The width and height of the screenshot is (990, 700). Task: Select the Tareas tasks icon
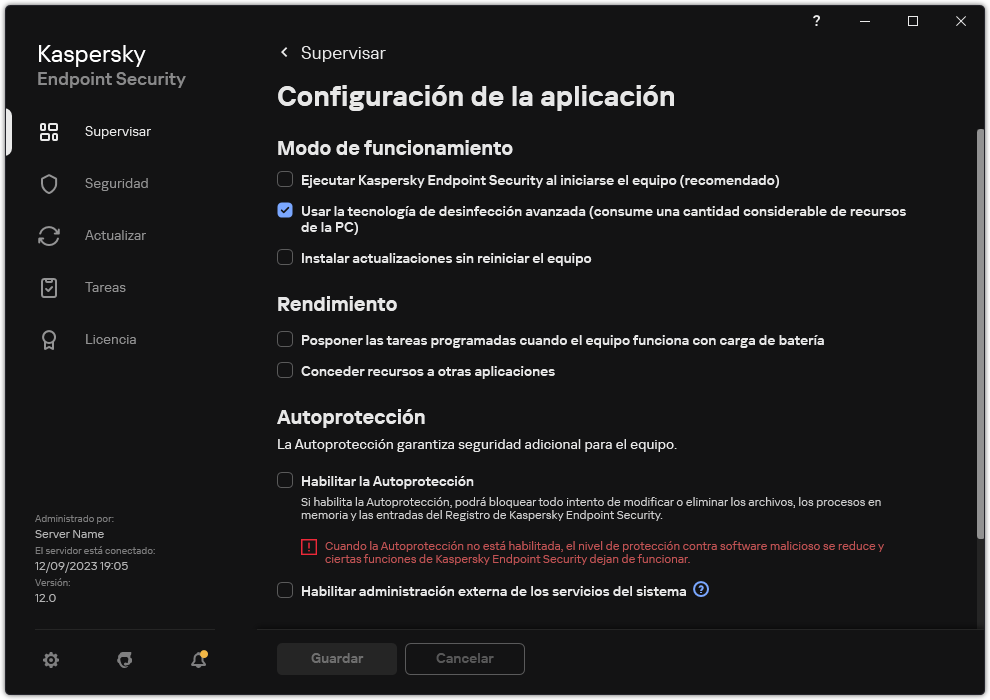(49, 287)
